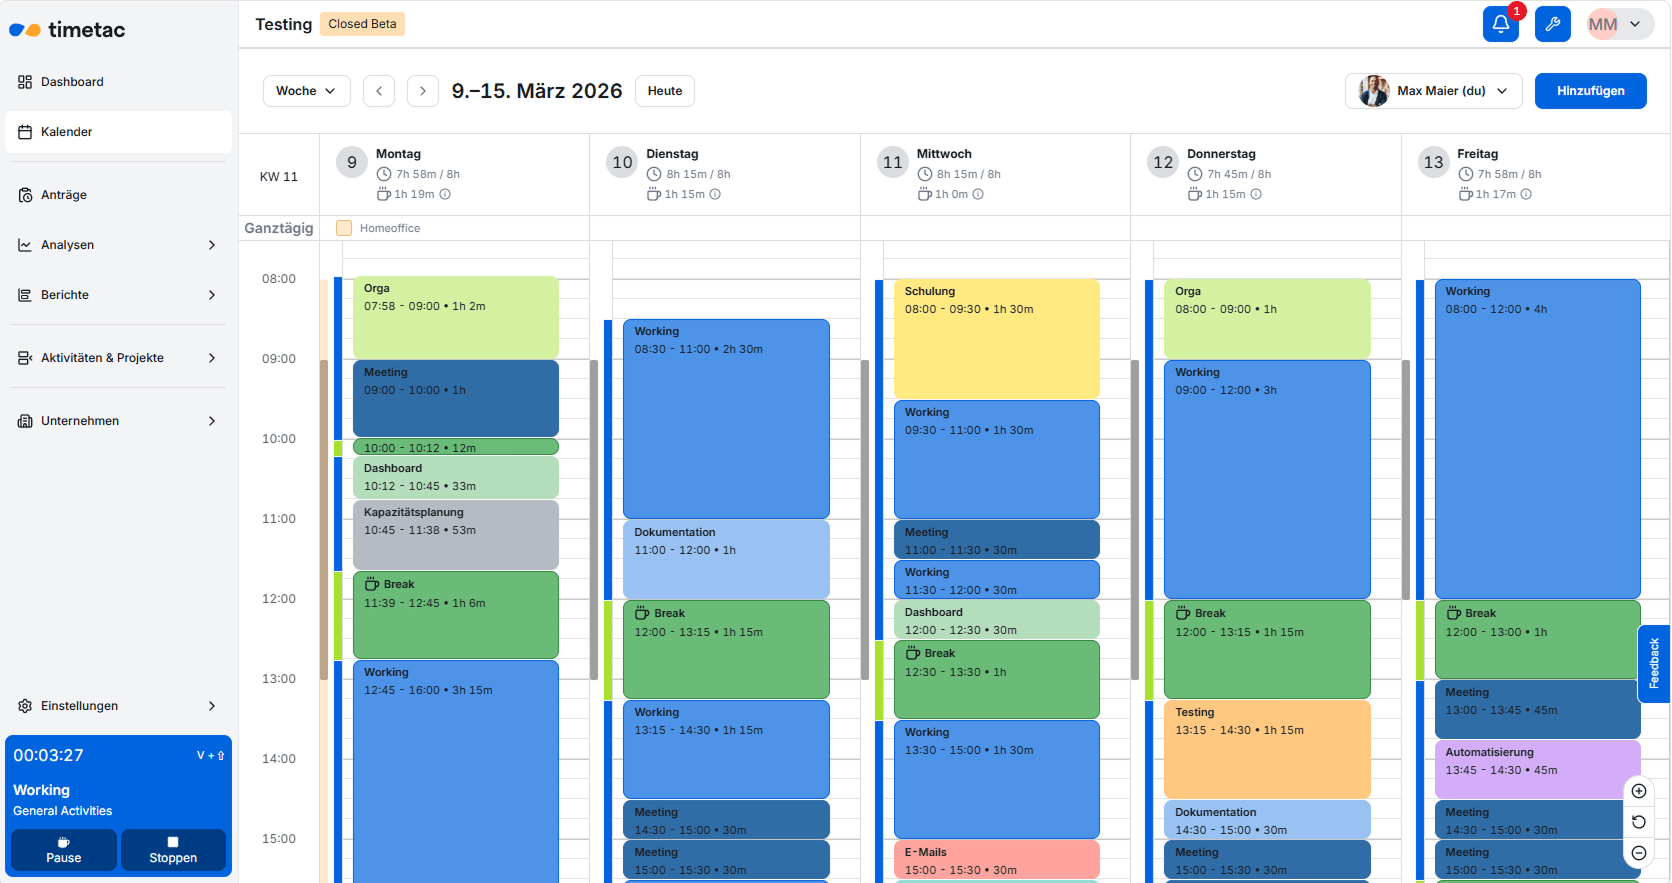The height and width of the screenshot is (883, 1672).
Task: Open Dashboard in the sidebar
Action: point(72,82)
